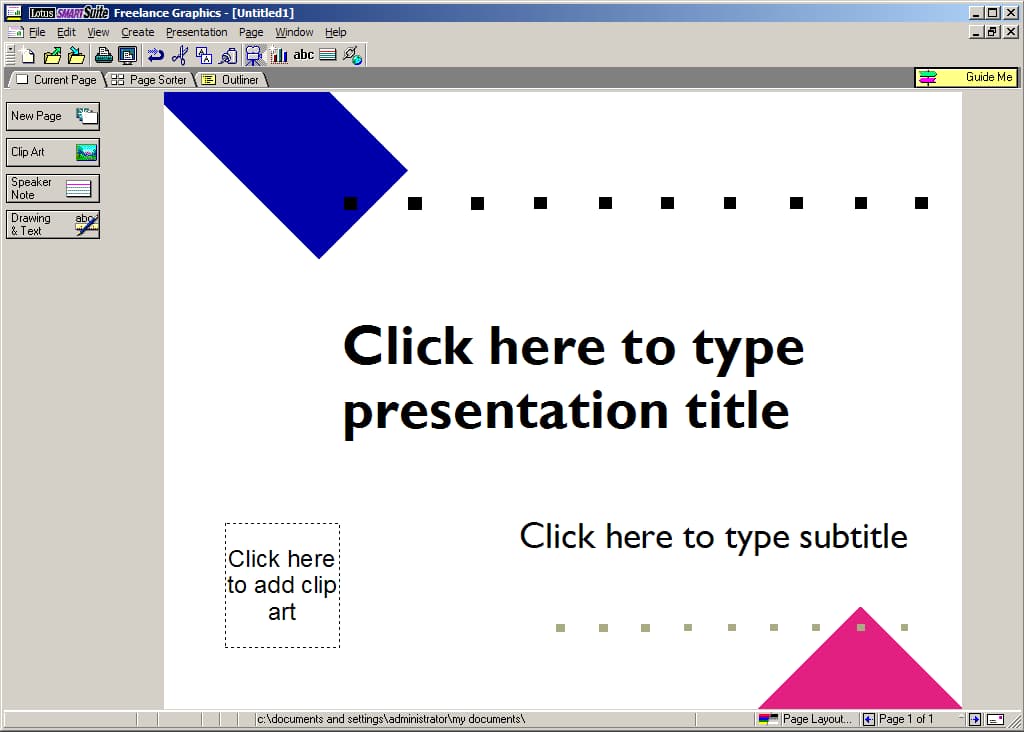
Task: Run screen show using monitor icon
Action: [x=127, y=56]
